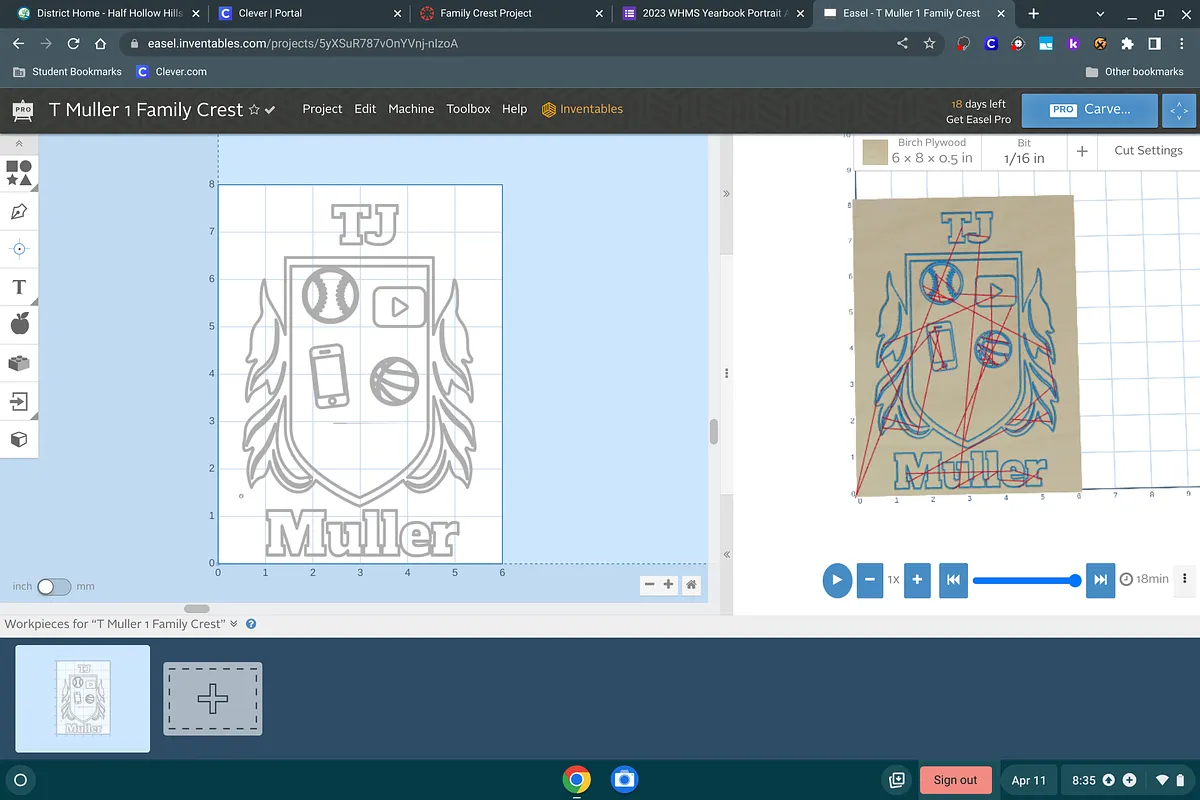The width and height of the screenshot is (1200, 800).
Task: Star the T Muller 1 Family Crest project
Action: pyautogui.click(x=254, y=110)
